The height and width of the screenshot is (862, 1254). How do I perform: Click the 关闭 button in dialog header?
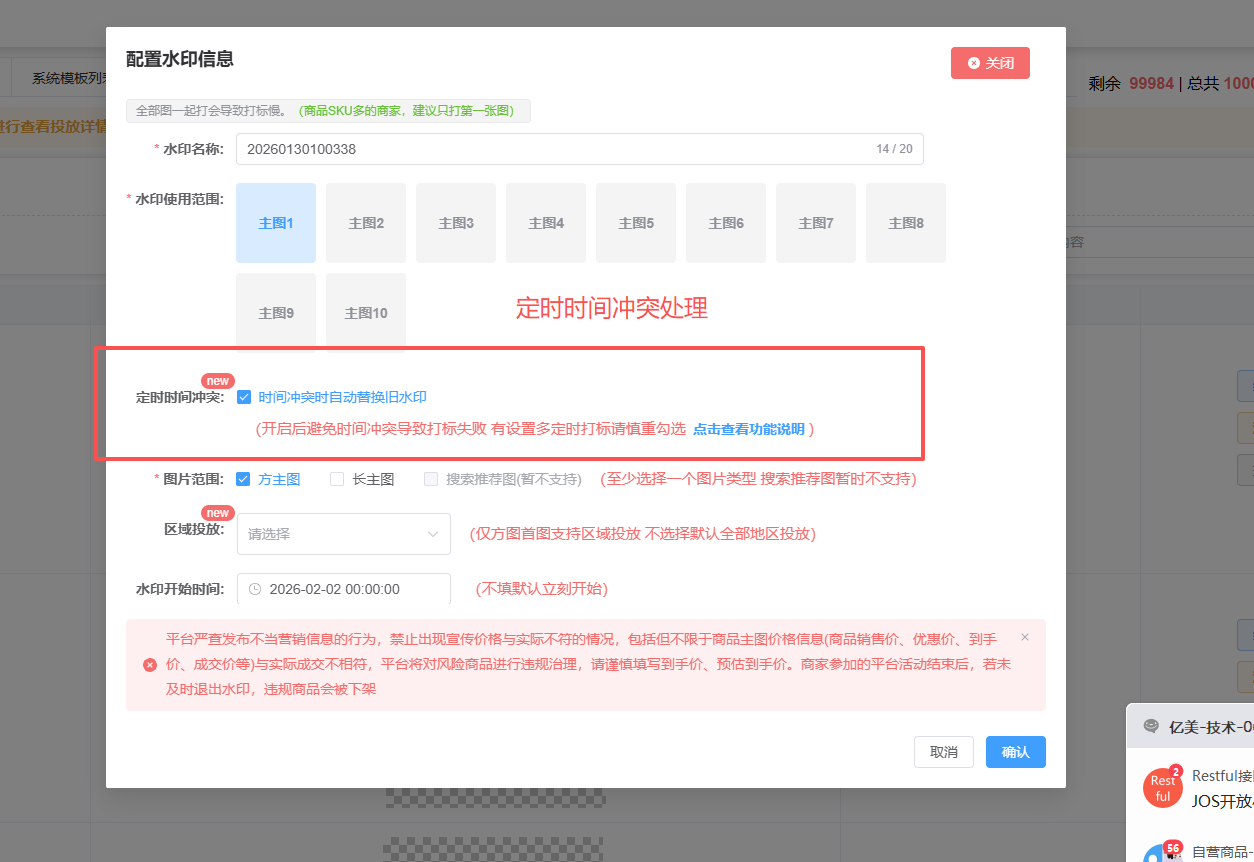990,63
